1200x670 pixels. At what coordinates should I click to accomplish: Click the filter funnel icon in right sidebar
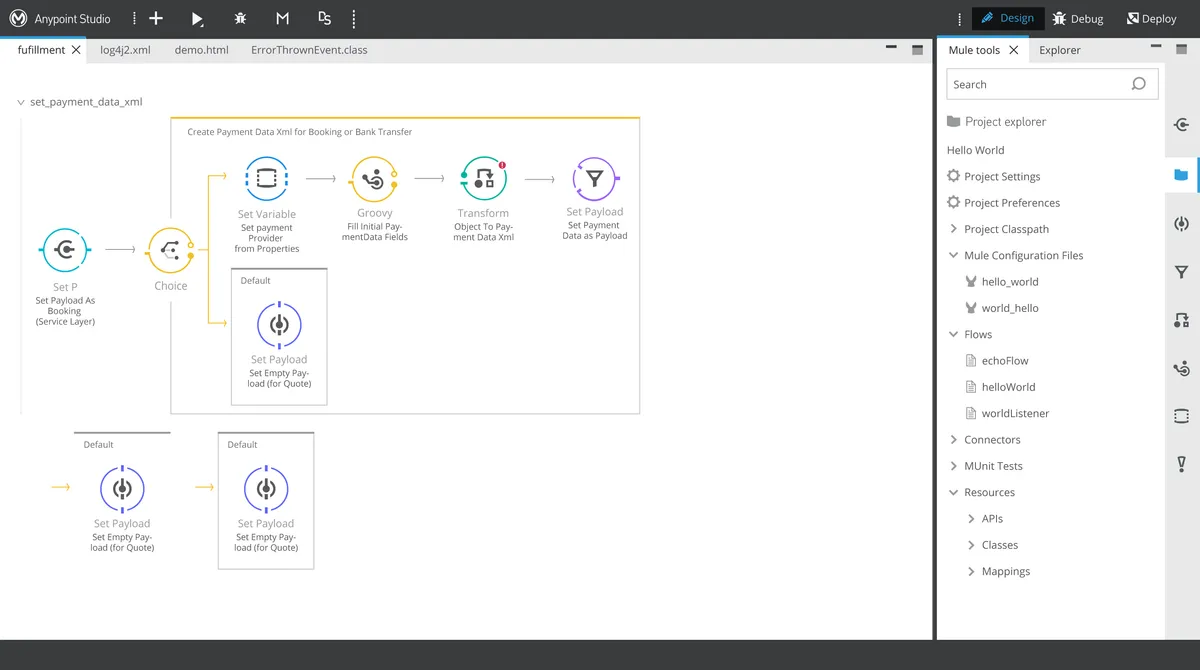coord(1181,272)
